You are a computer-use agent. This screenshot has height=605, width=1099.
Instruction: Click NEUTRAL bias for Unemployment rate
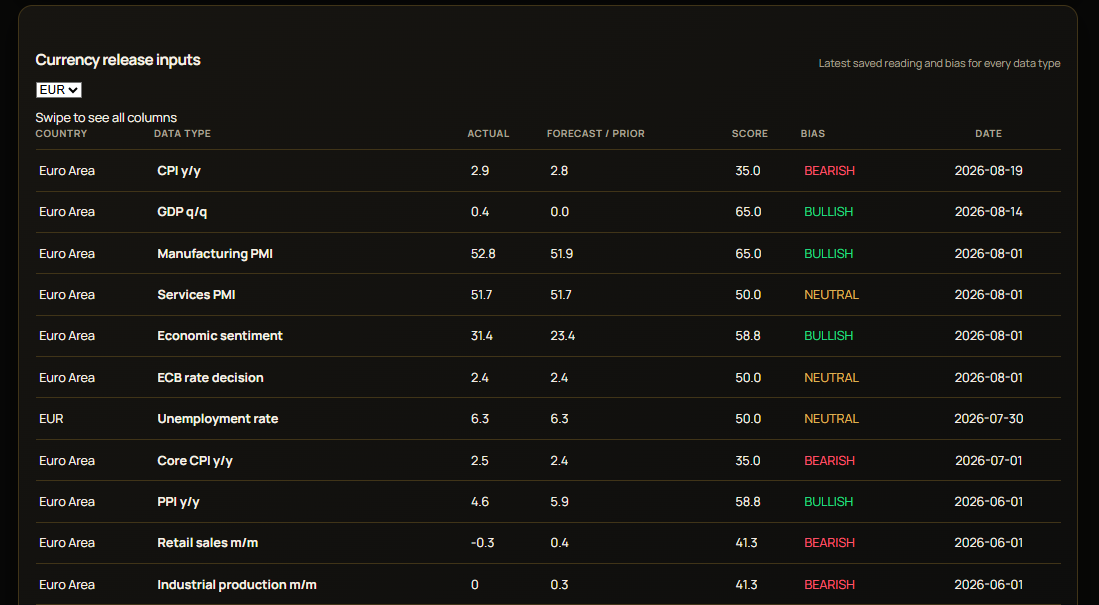point(831,419)
